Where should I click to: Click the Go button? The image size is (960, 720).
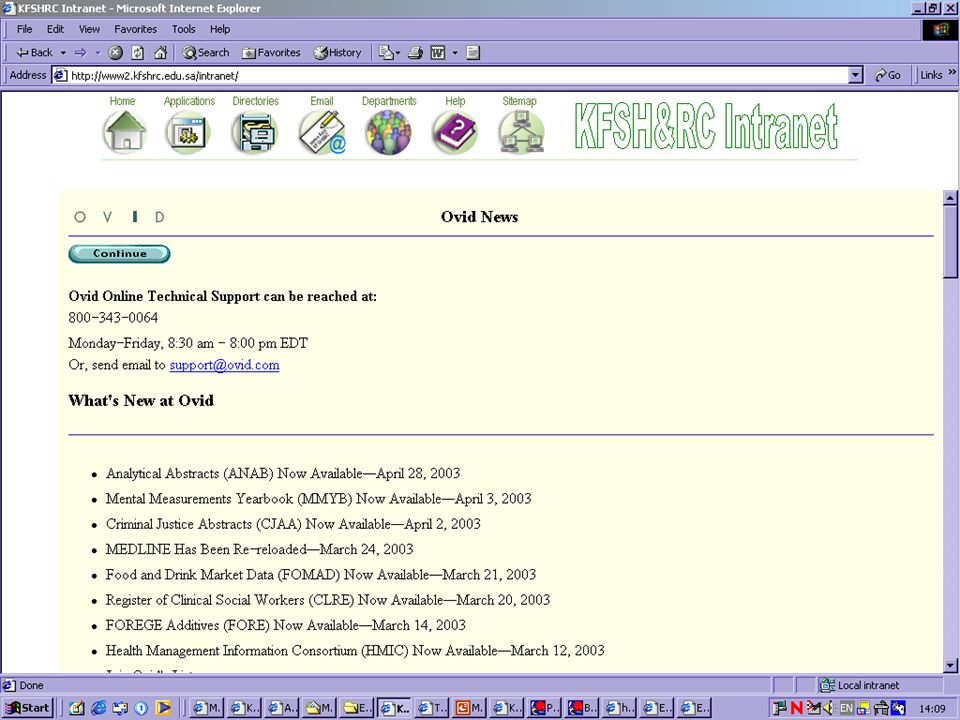[x=888, y=75]
